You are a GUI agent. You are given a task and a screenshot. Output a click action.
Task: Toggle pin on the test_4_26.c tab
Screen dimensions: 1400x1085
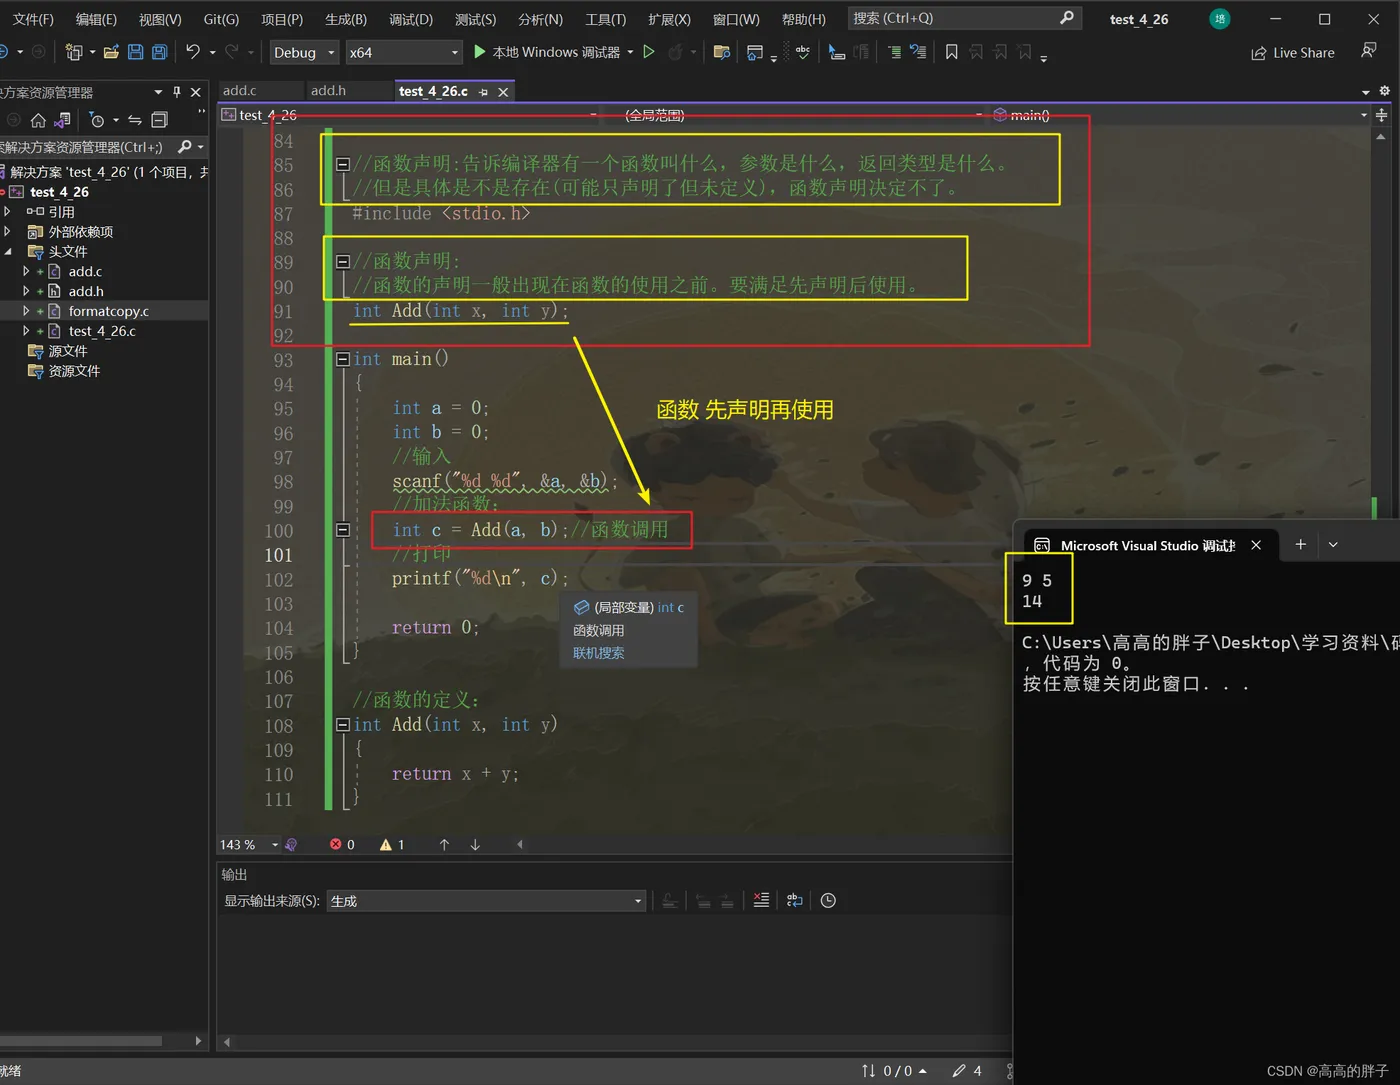point(483,92)
